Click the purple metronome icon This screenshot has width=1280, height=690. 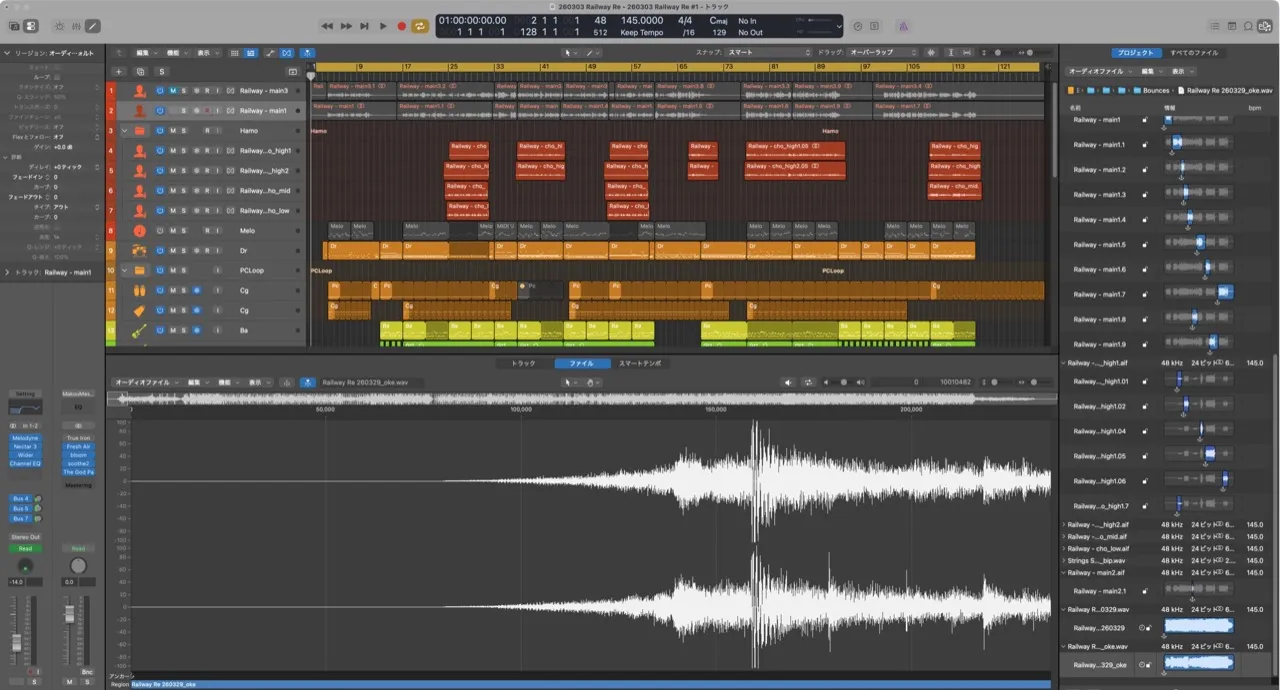tap(903, 26)
